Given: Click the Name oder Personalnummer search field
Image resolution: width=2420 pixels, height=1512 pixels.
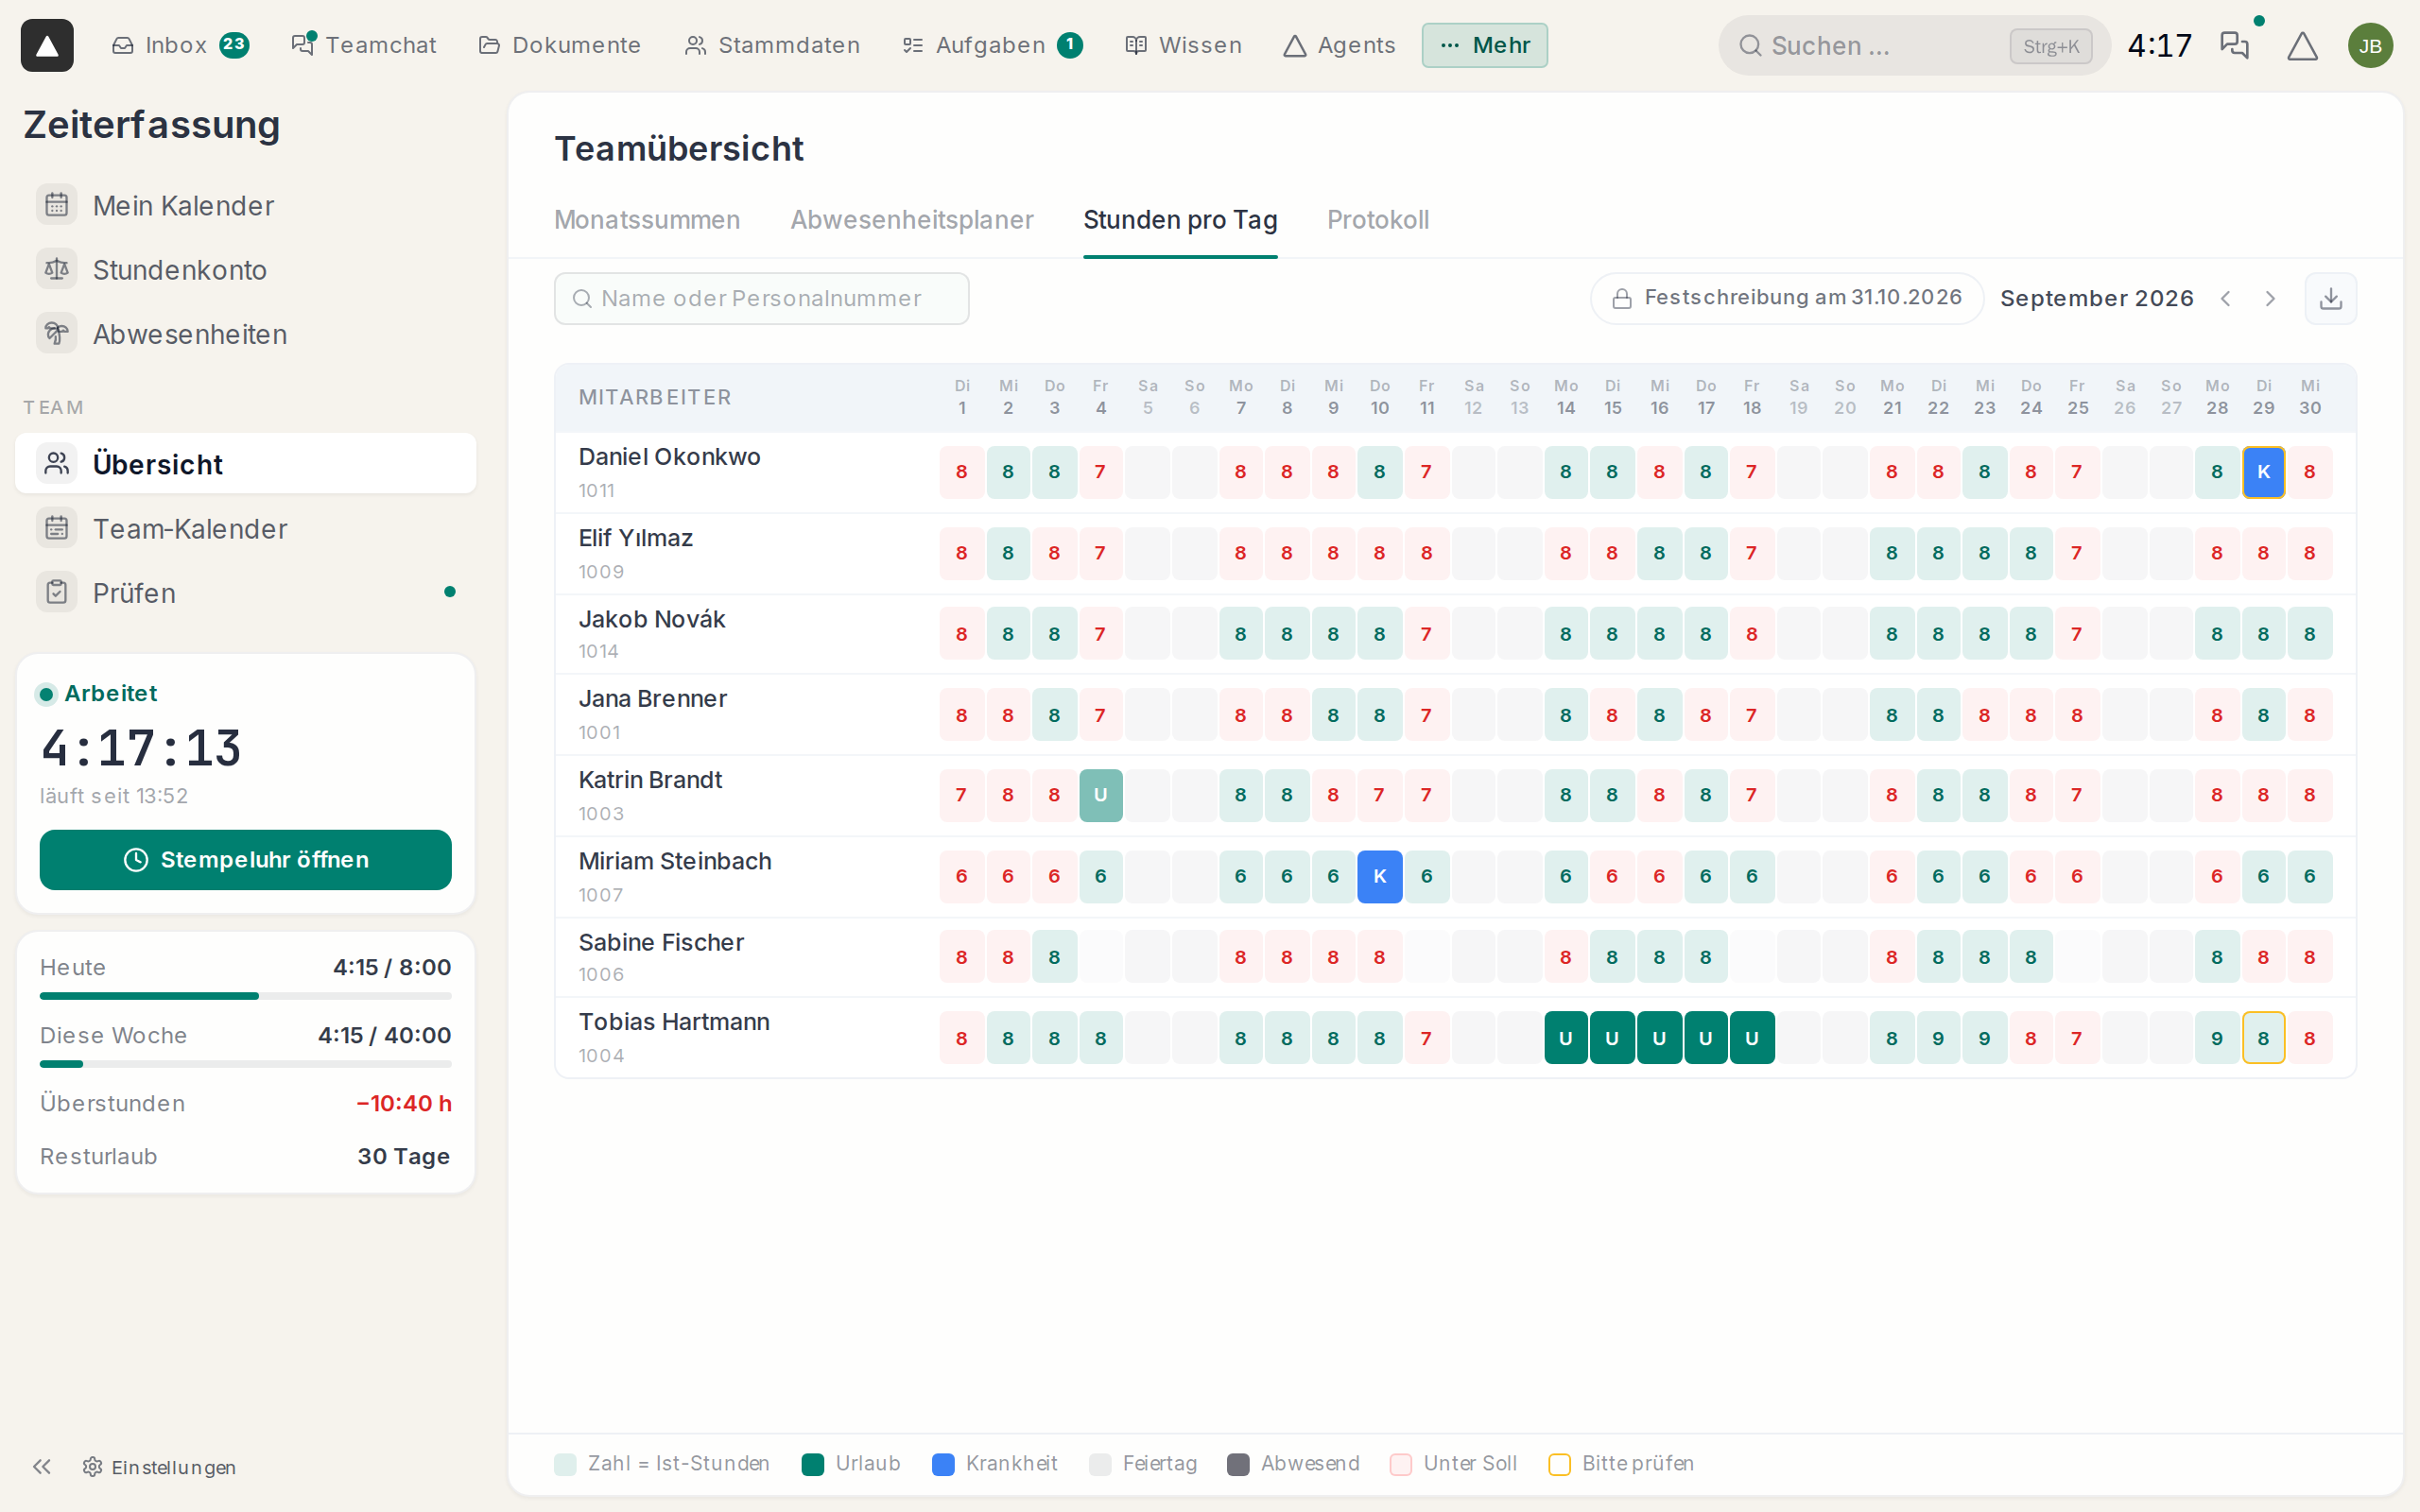Looking at the screenshot, I should coord(761,299).
